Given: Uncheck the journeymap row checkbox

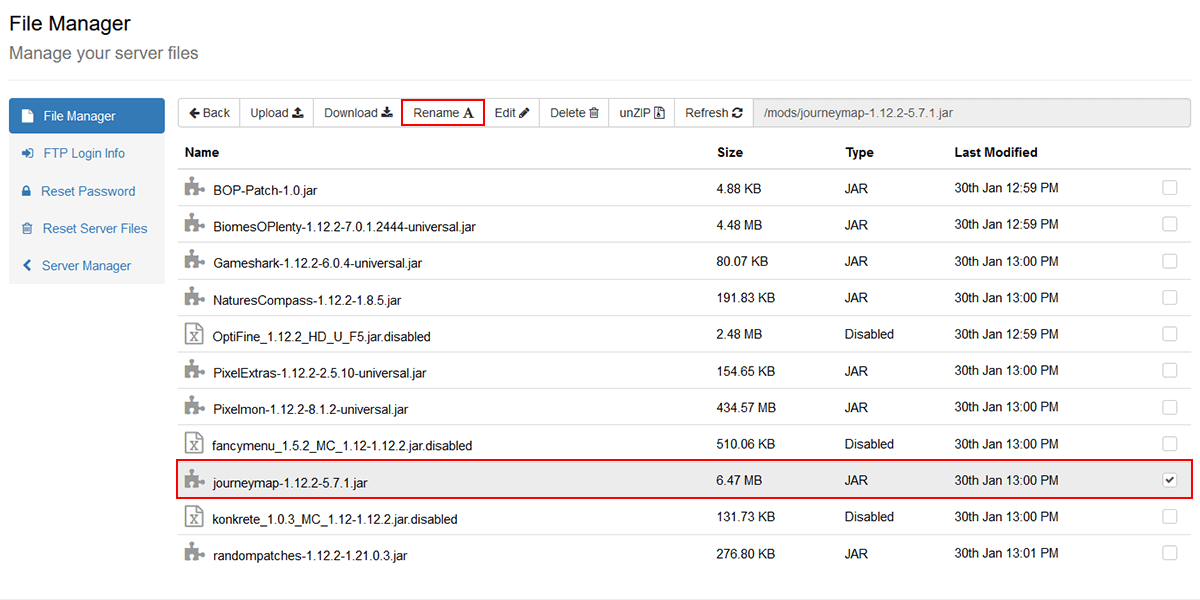Looking at the screenshot, I should coord(1169,480).
